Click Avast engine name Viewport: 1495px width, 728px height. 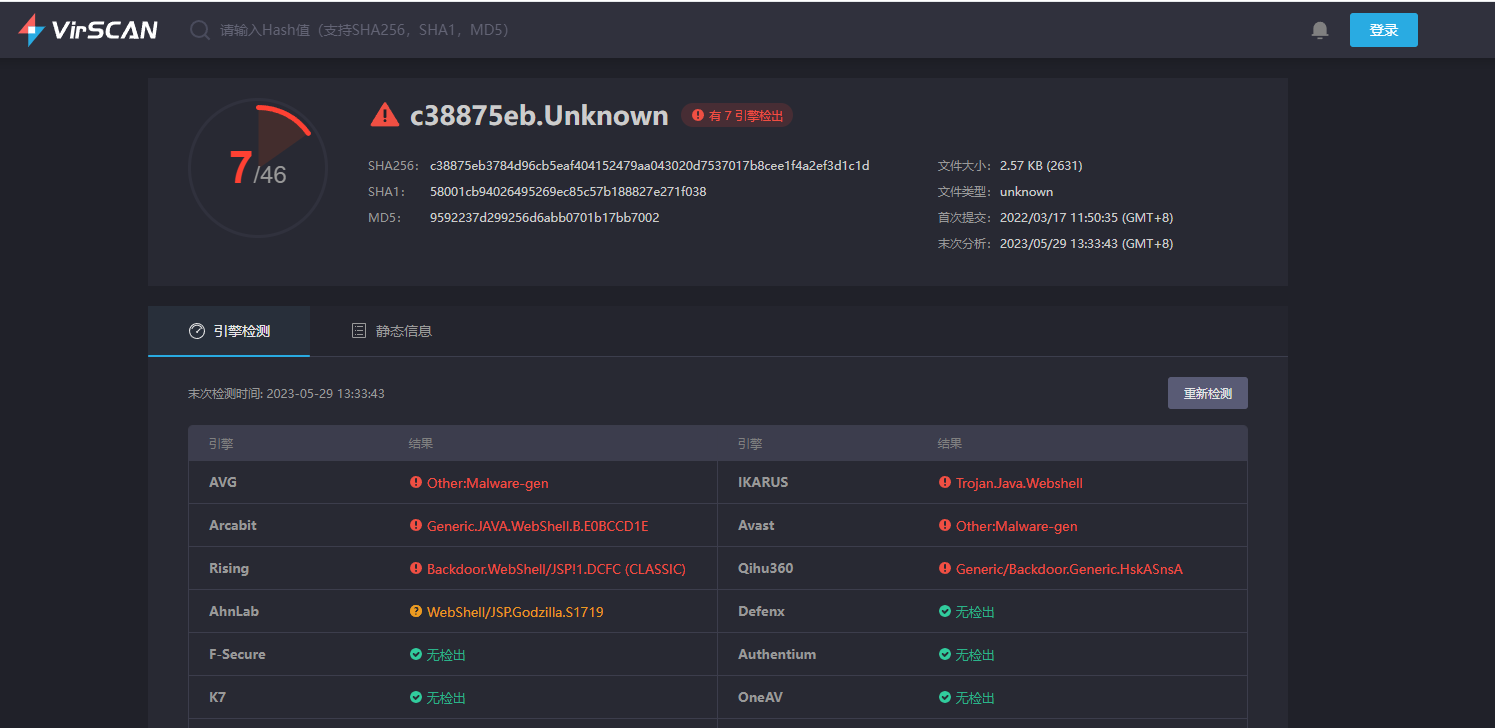pyautogui.click(x=756, y=525)
